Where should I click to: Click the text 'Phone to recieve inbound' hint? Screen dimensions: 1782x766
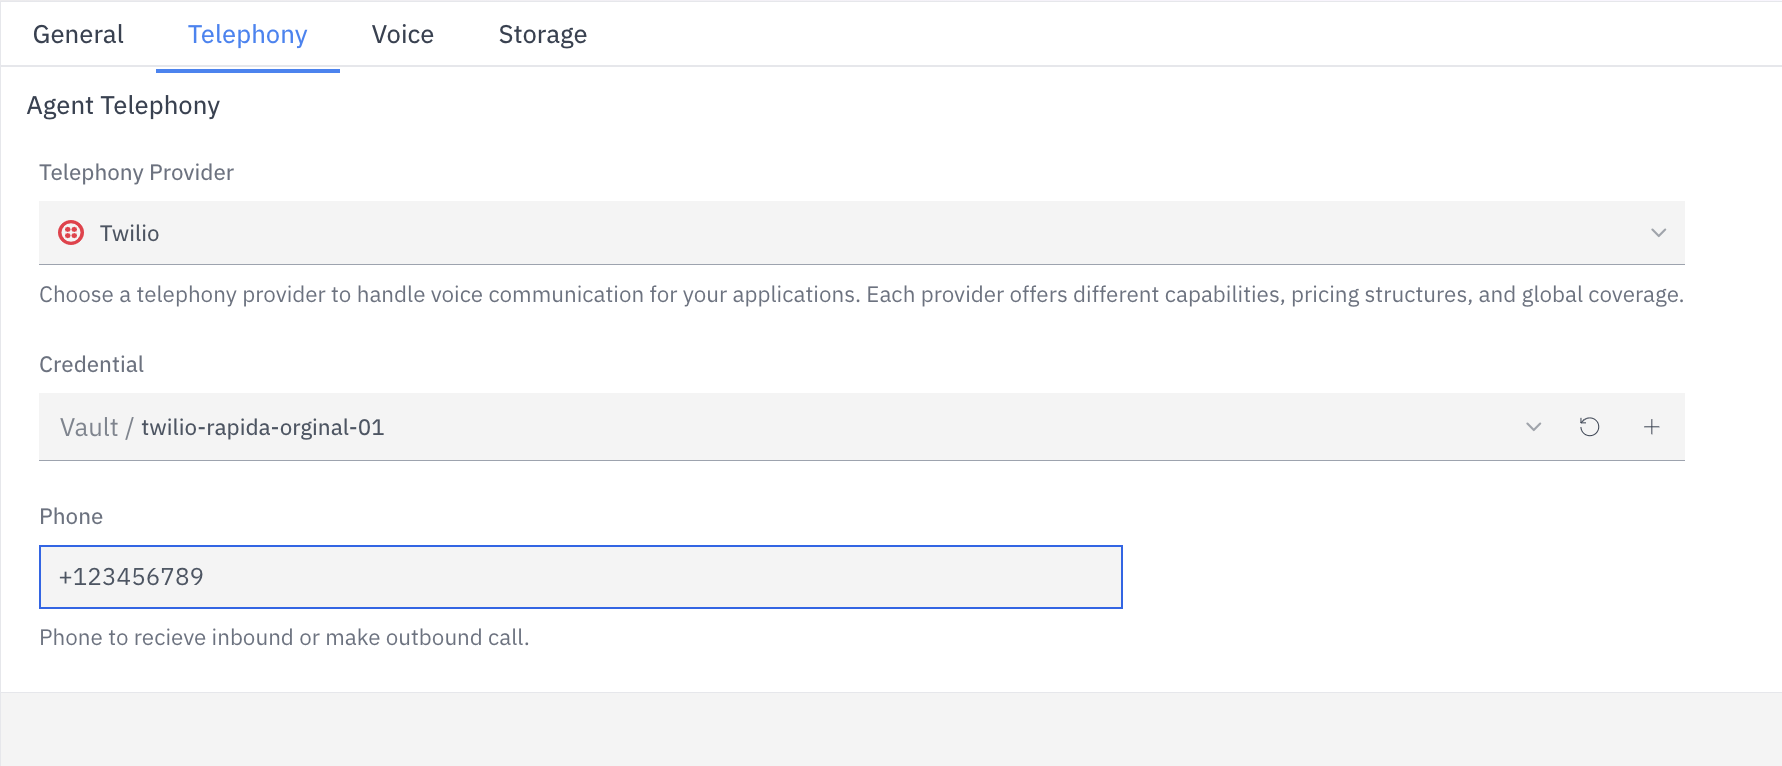coord(284,637)
